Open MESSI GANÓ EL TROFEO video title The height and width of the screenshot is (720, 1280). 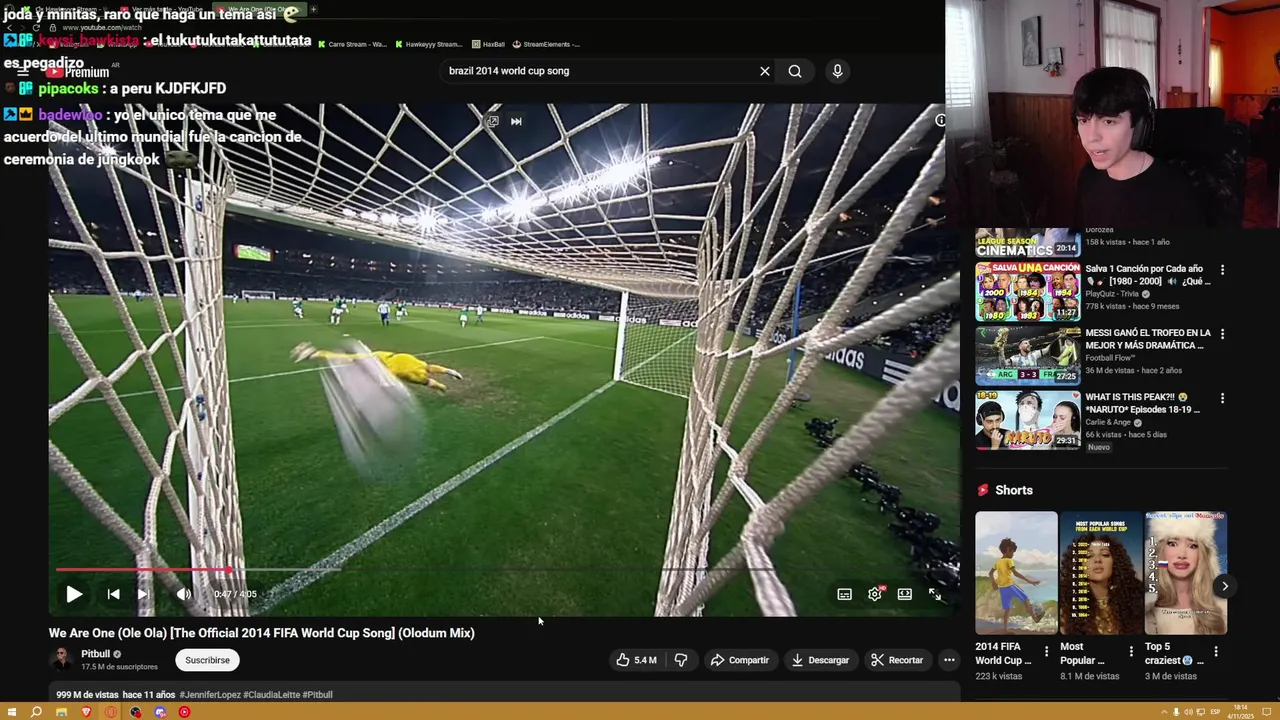[x=1148, y=339]
